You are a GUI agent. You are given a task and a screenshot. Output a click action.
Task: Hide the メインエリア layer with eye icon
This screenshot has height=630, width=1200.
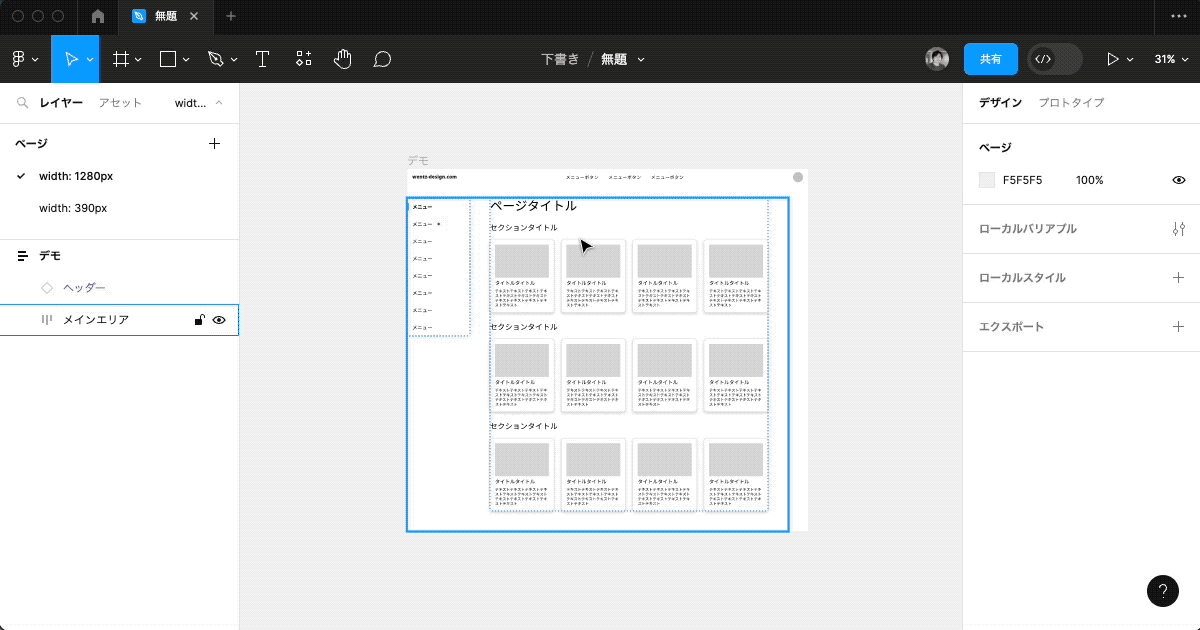219,320
